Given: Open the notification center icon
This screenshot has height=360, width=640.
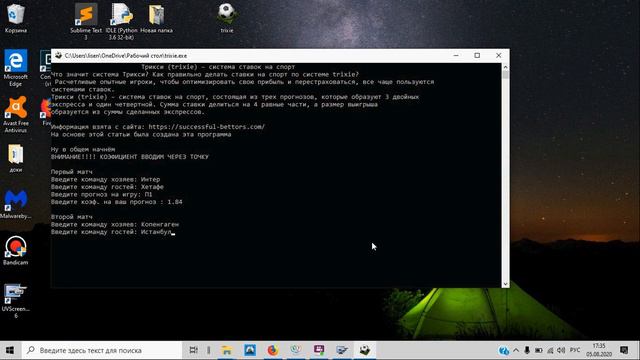Looking at the screenshot, I should pos(624,350).
